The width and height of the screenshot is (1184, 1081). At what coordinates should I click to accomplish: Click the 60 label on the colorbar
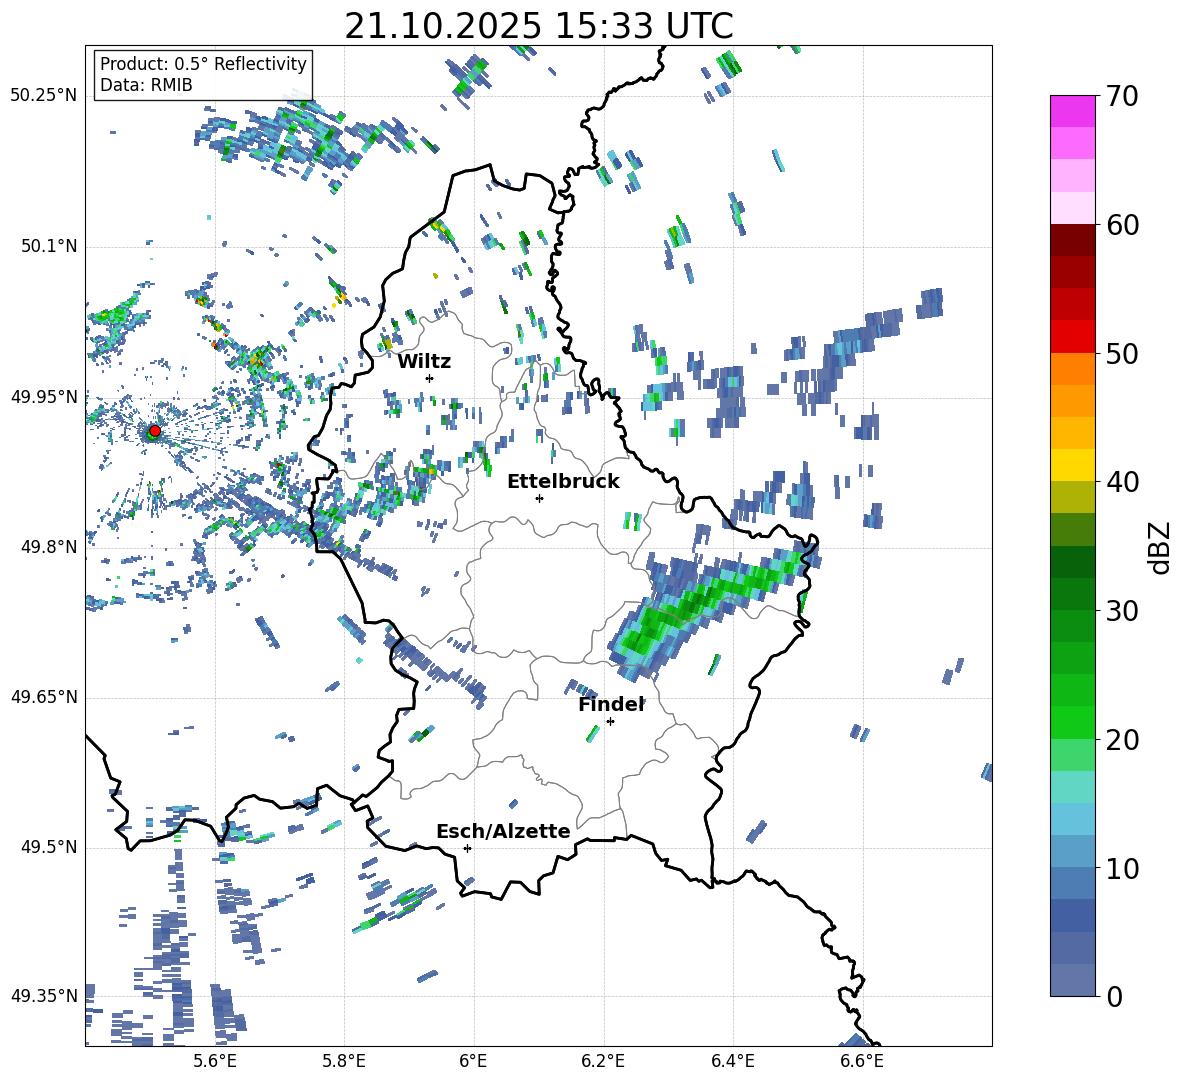coord(1121,225)
